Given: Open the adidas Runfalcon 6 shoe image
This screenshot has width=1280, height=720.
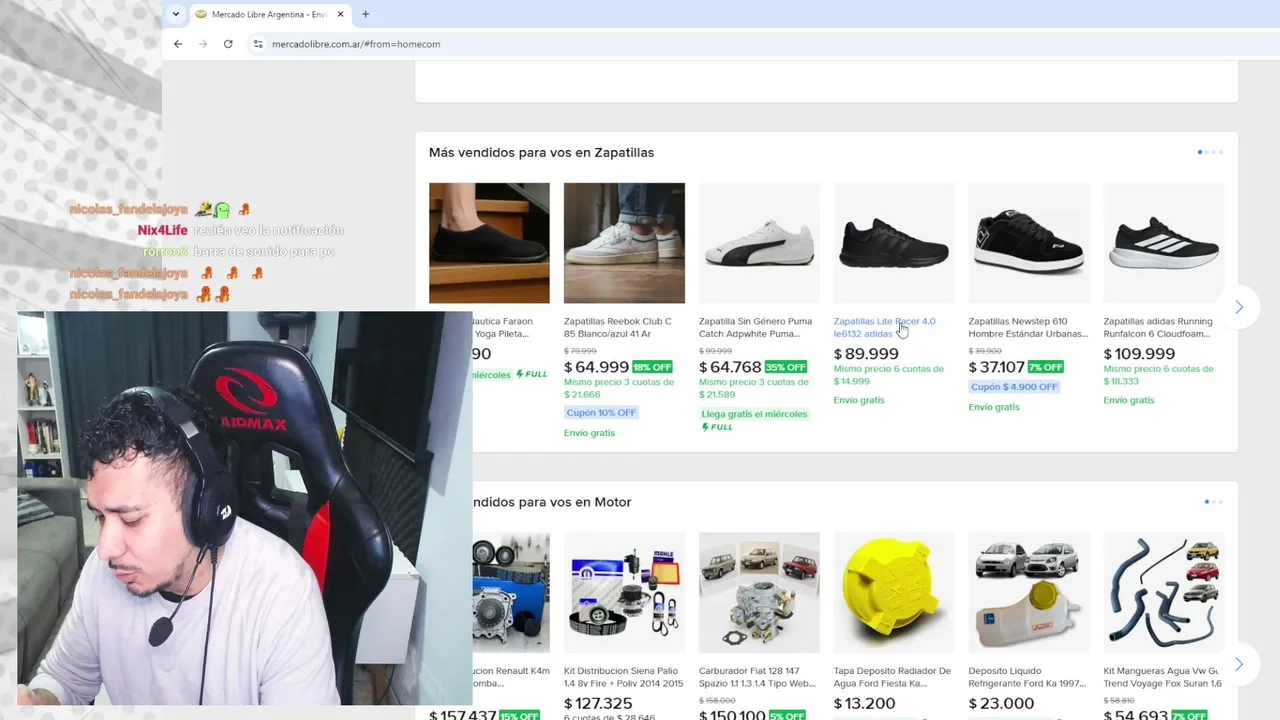Looking at the screenshot, I should click(1164, 243).
